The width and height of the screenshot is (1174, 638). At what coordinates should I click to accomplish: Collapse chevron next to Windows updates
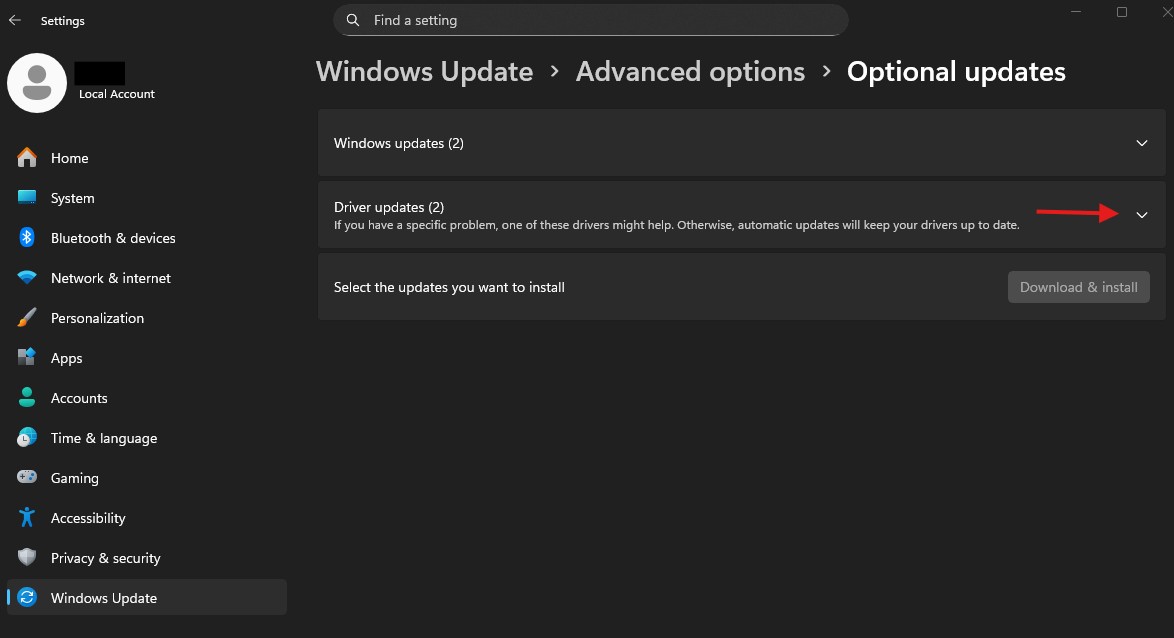click(x=1141, y=143)
